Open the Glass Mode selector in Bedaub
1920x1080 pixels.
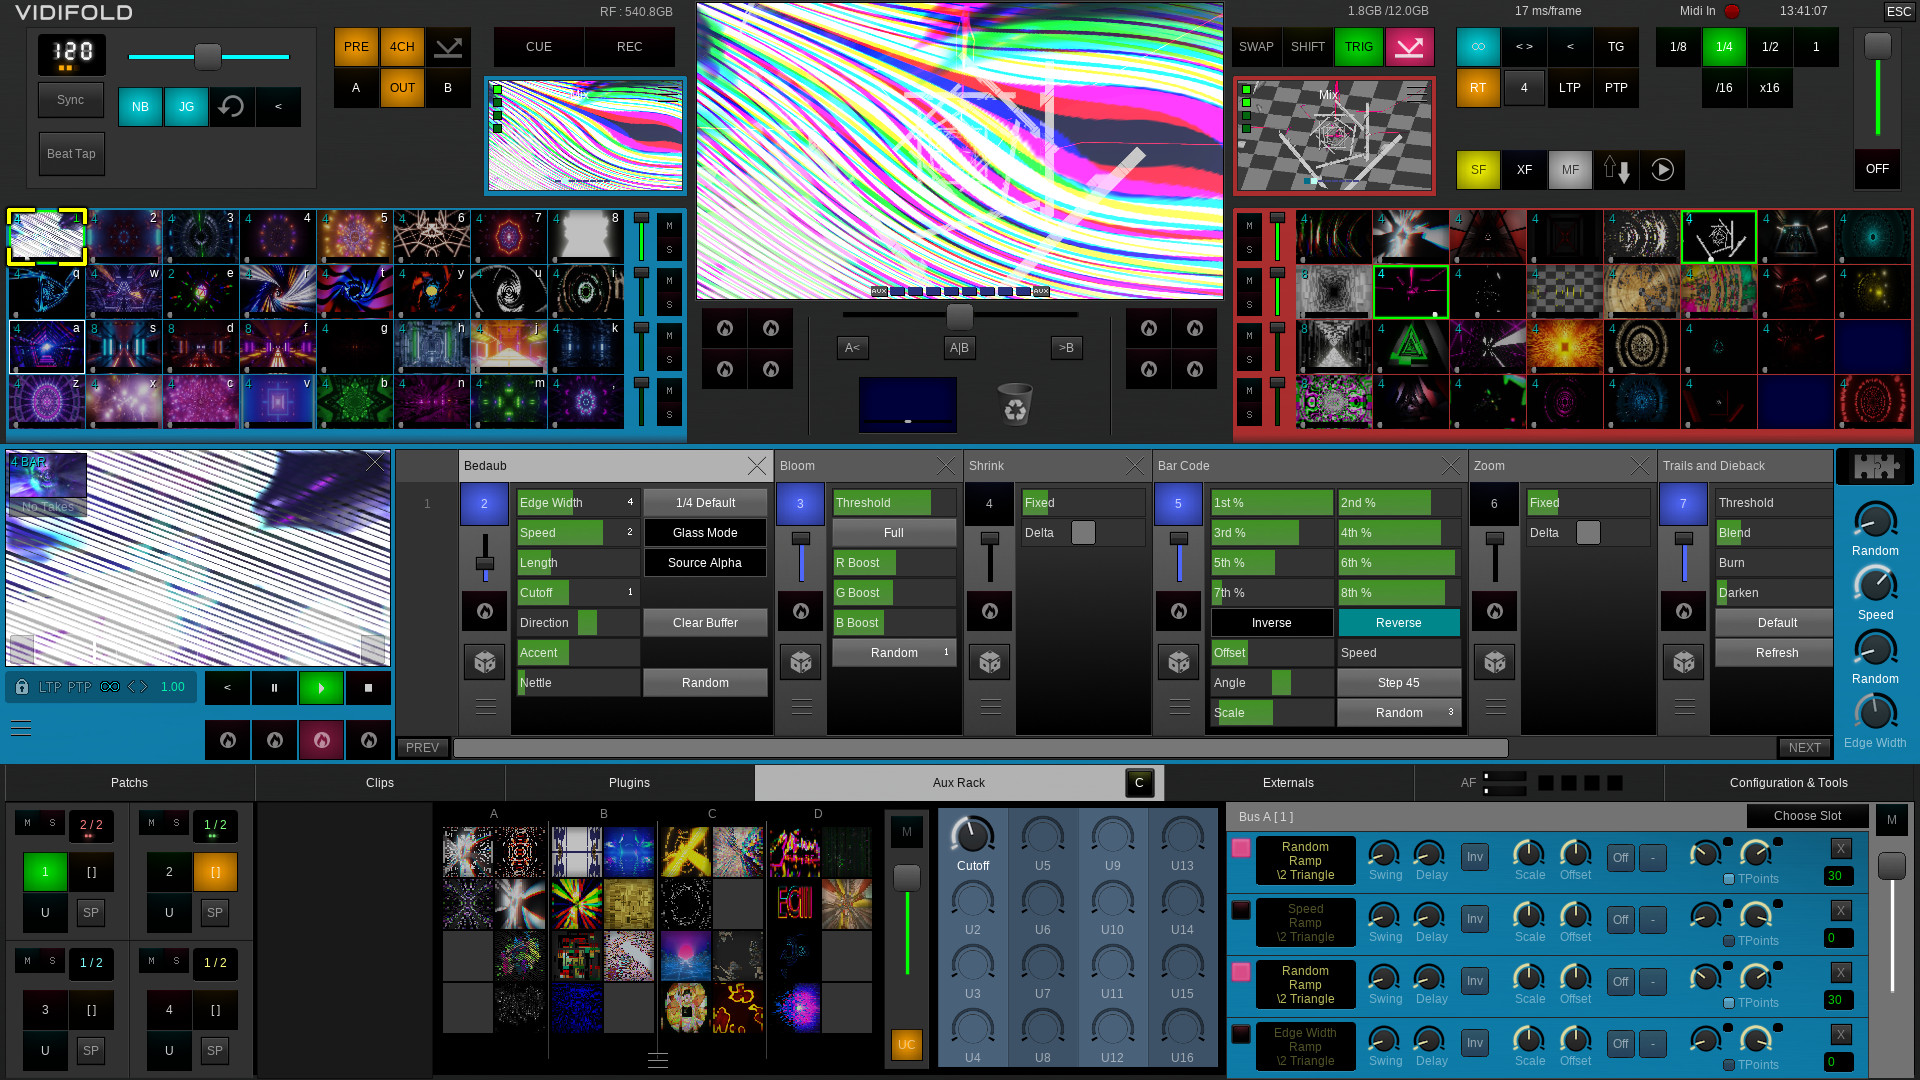pyautogui.click(x=705, y=533)
